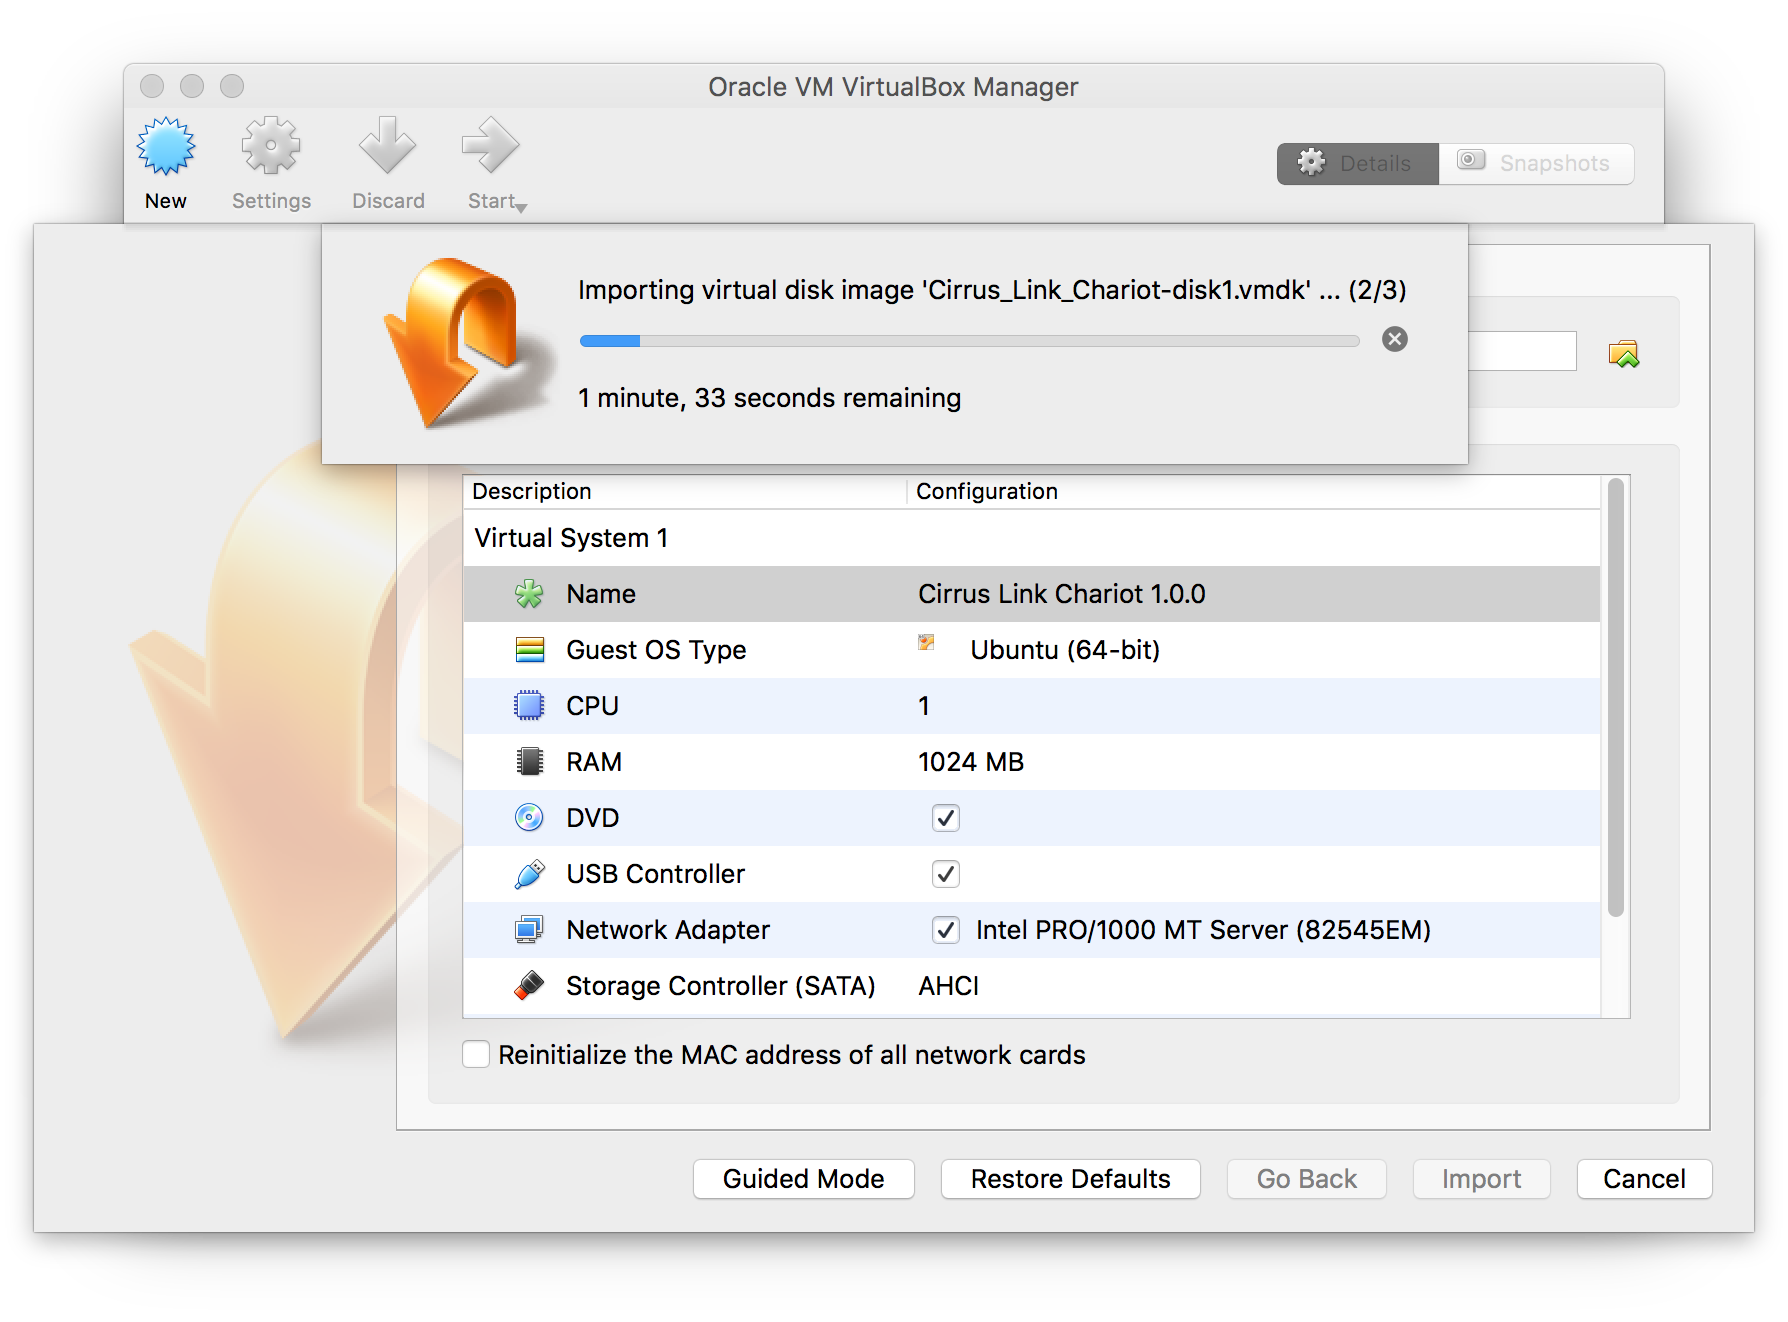
Task: Click the RAM row label
Action: click(594, 762)
